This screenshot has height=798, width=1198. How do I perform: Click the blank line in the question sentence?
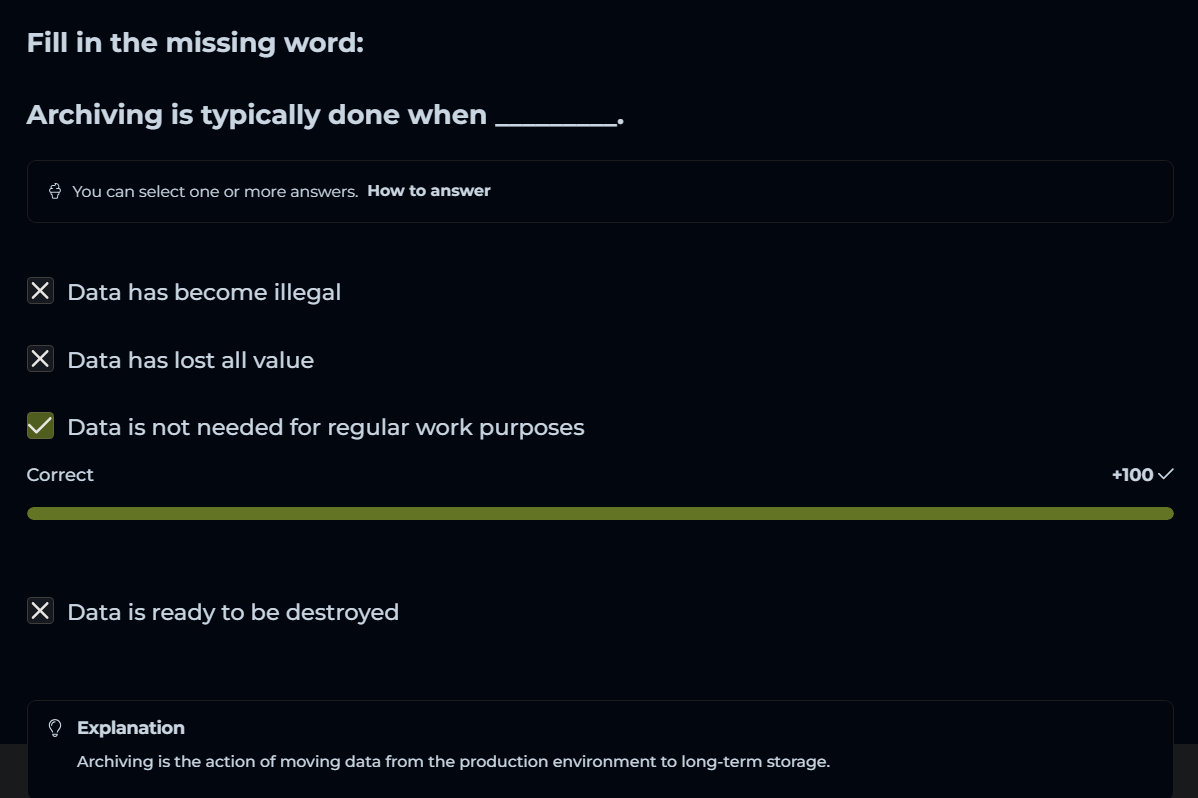pos(556,118)
